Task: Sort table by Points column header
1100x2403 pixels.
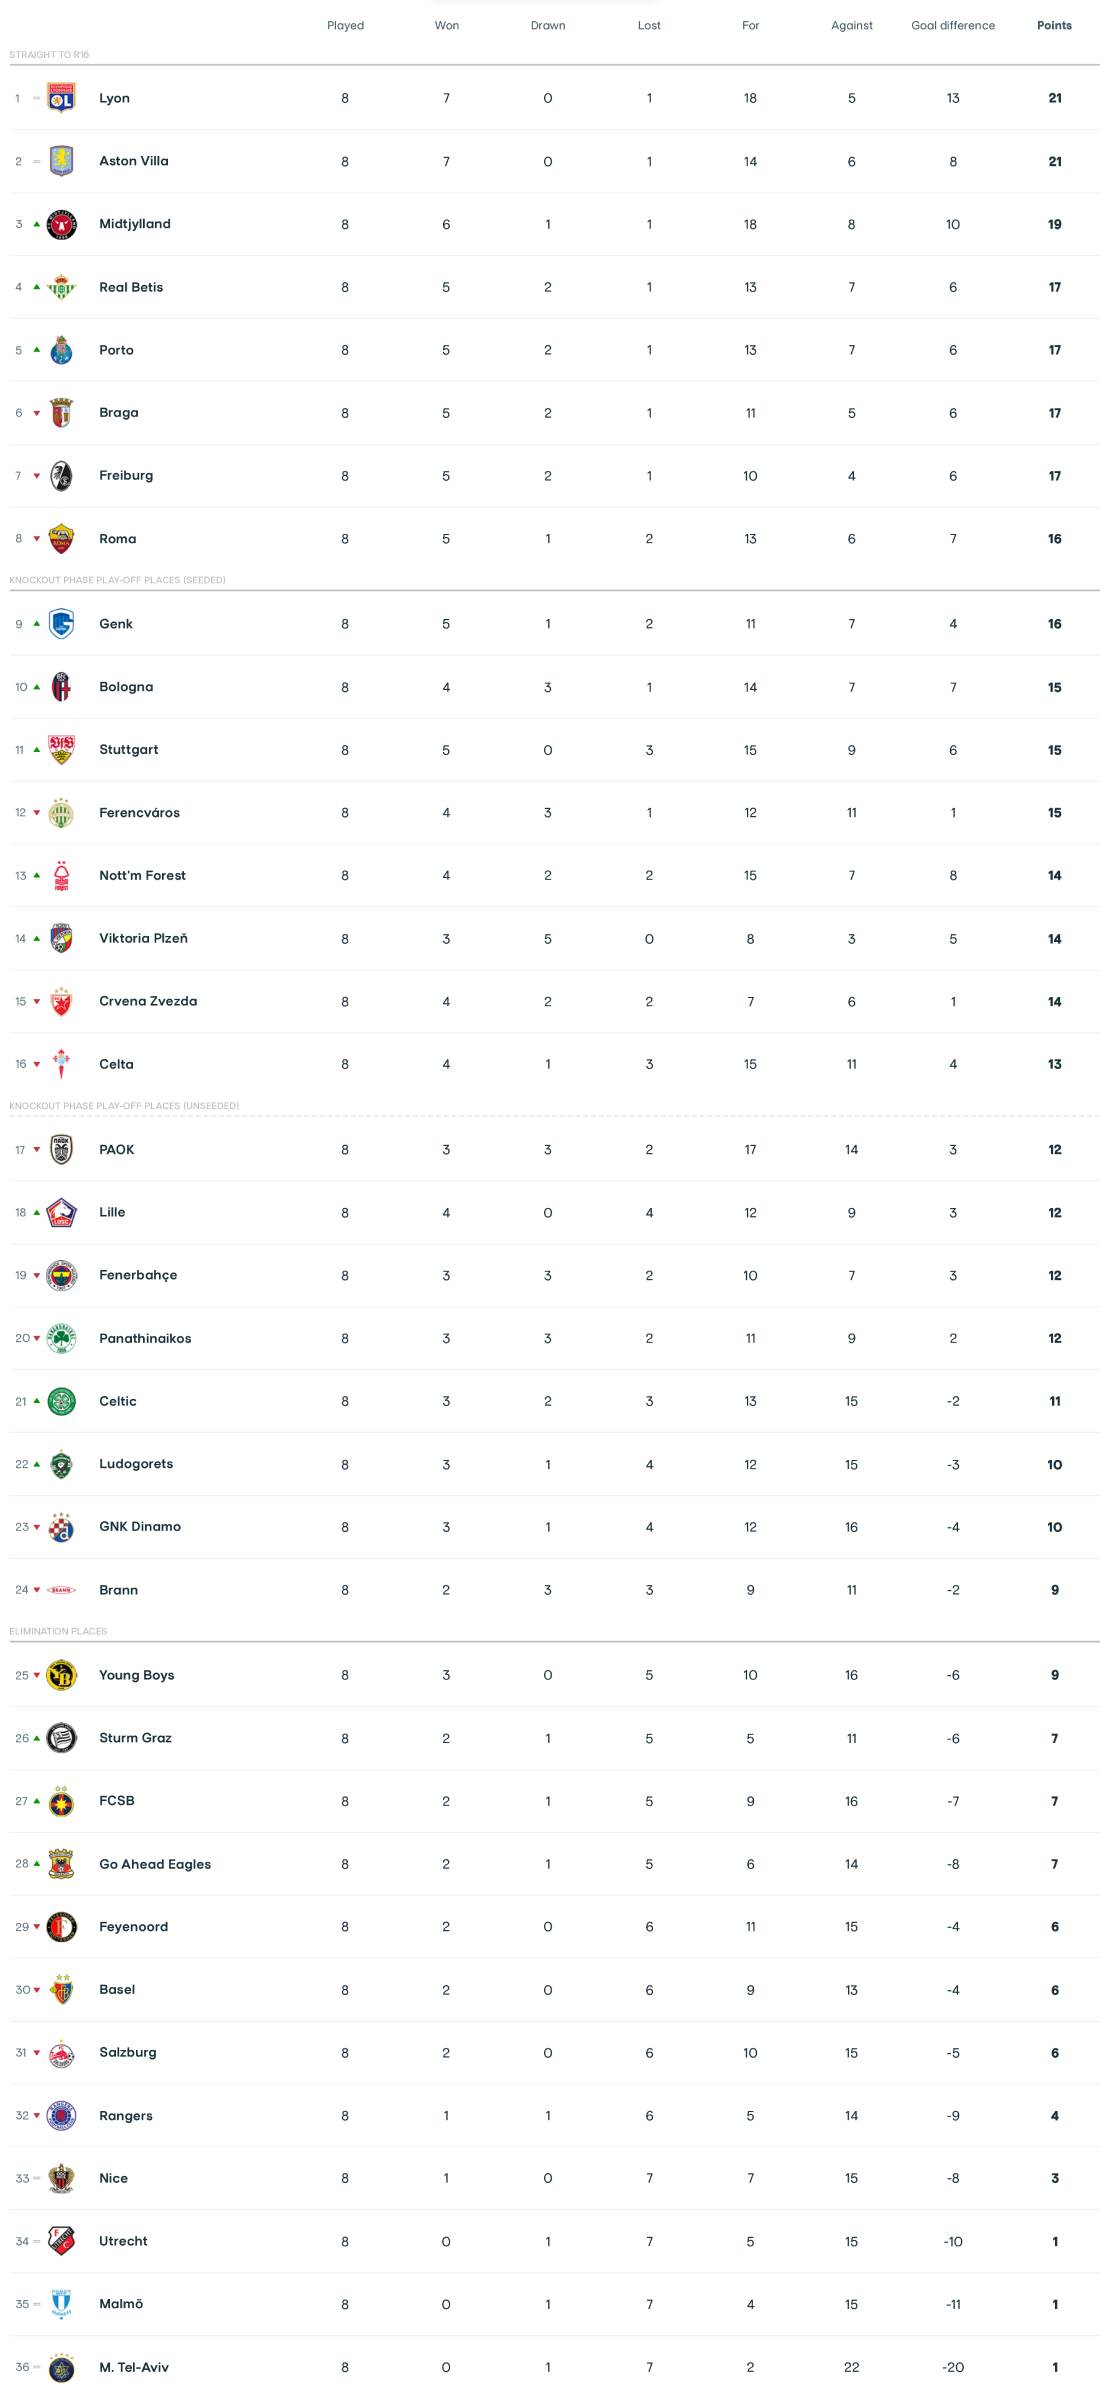Action: click(1054, 26)
